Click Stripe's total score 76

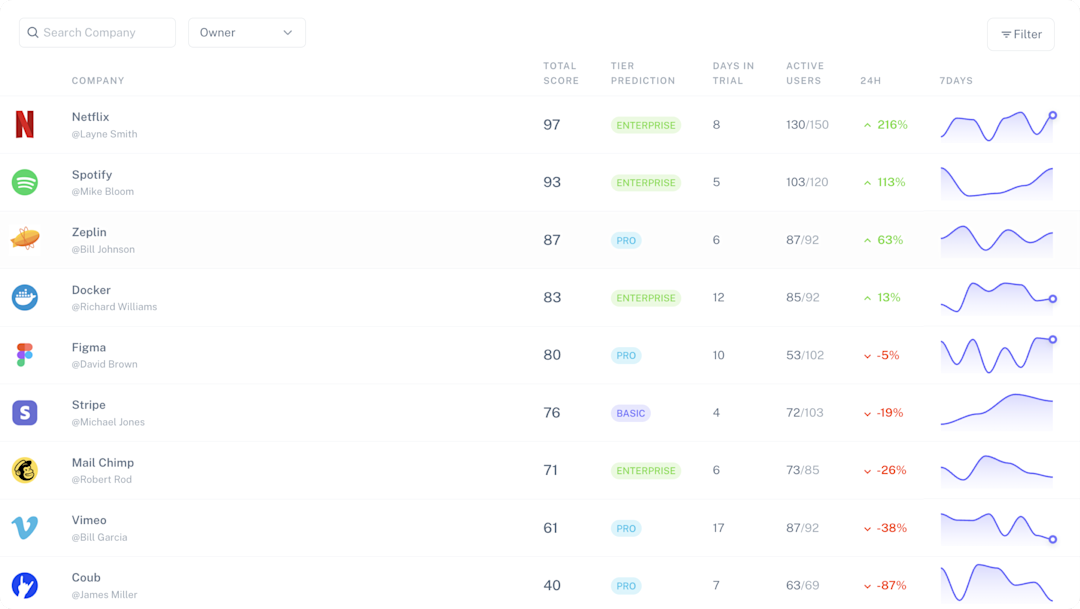[x=552, y=413]
